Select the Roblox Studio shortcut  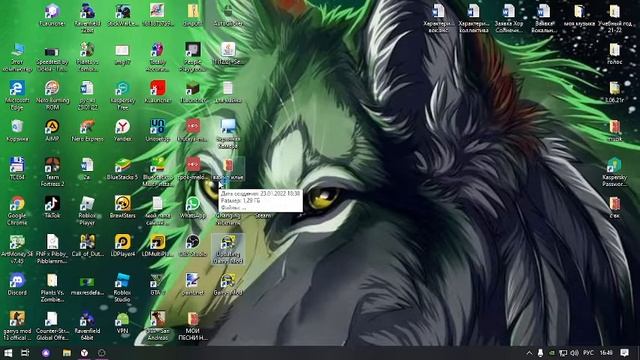click(x=122, y=287)
